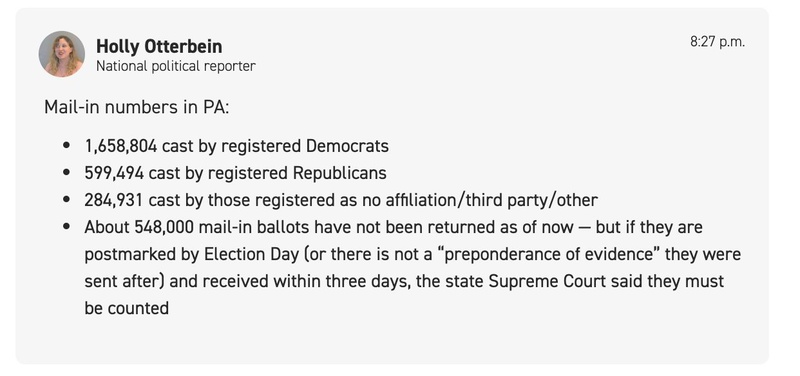The height and width of the screenshot is (376, 800).
Task: Click Holly Otterbein's profile photo
Action: pyautogui.click(x=61, y=54)
